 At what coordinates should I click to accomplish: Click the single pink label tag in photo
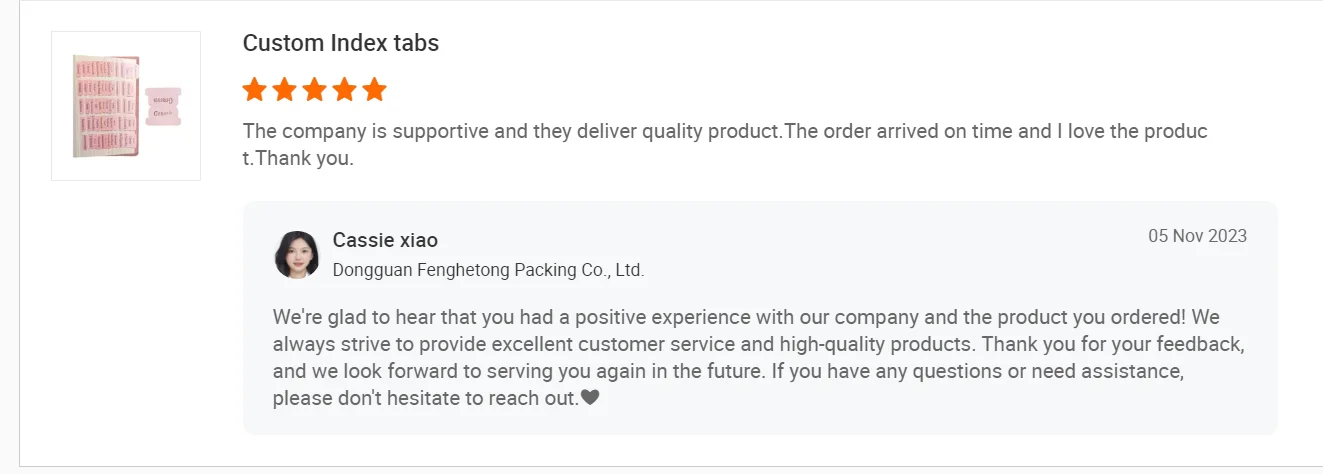pyautogui.click(x=163, y=108)
